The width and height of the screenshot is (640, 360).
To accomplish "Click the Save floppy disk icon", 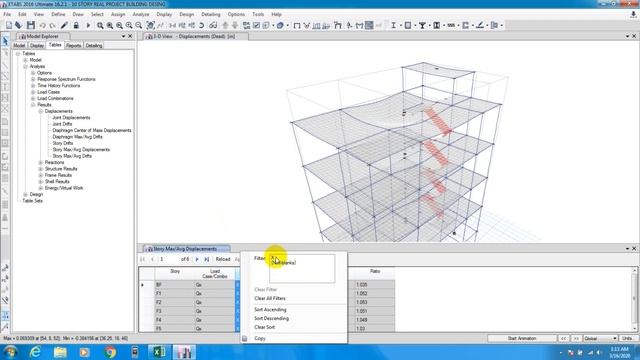I will [31, 25].
